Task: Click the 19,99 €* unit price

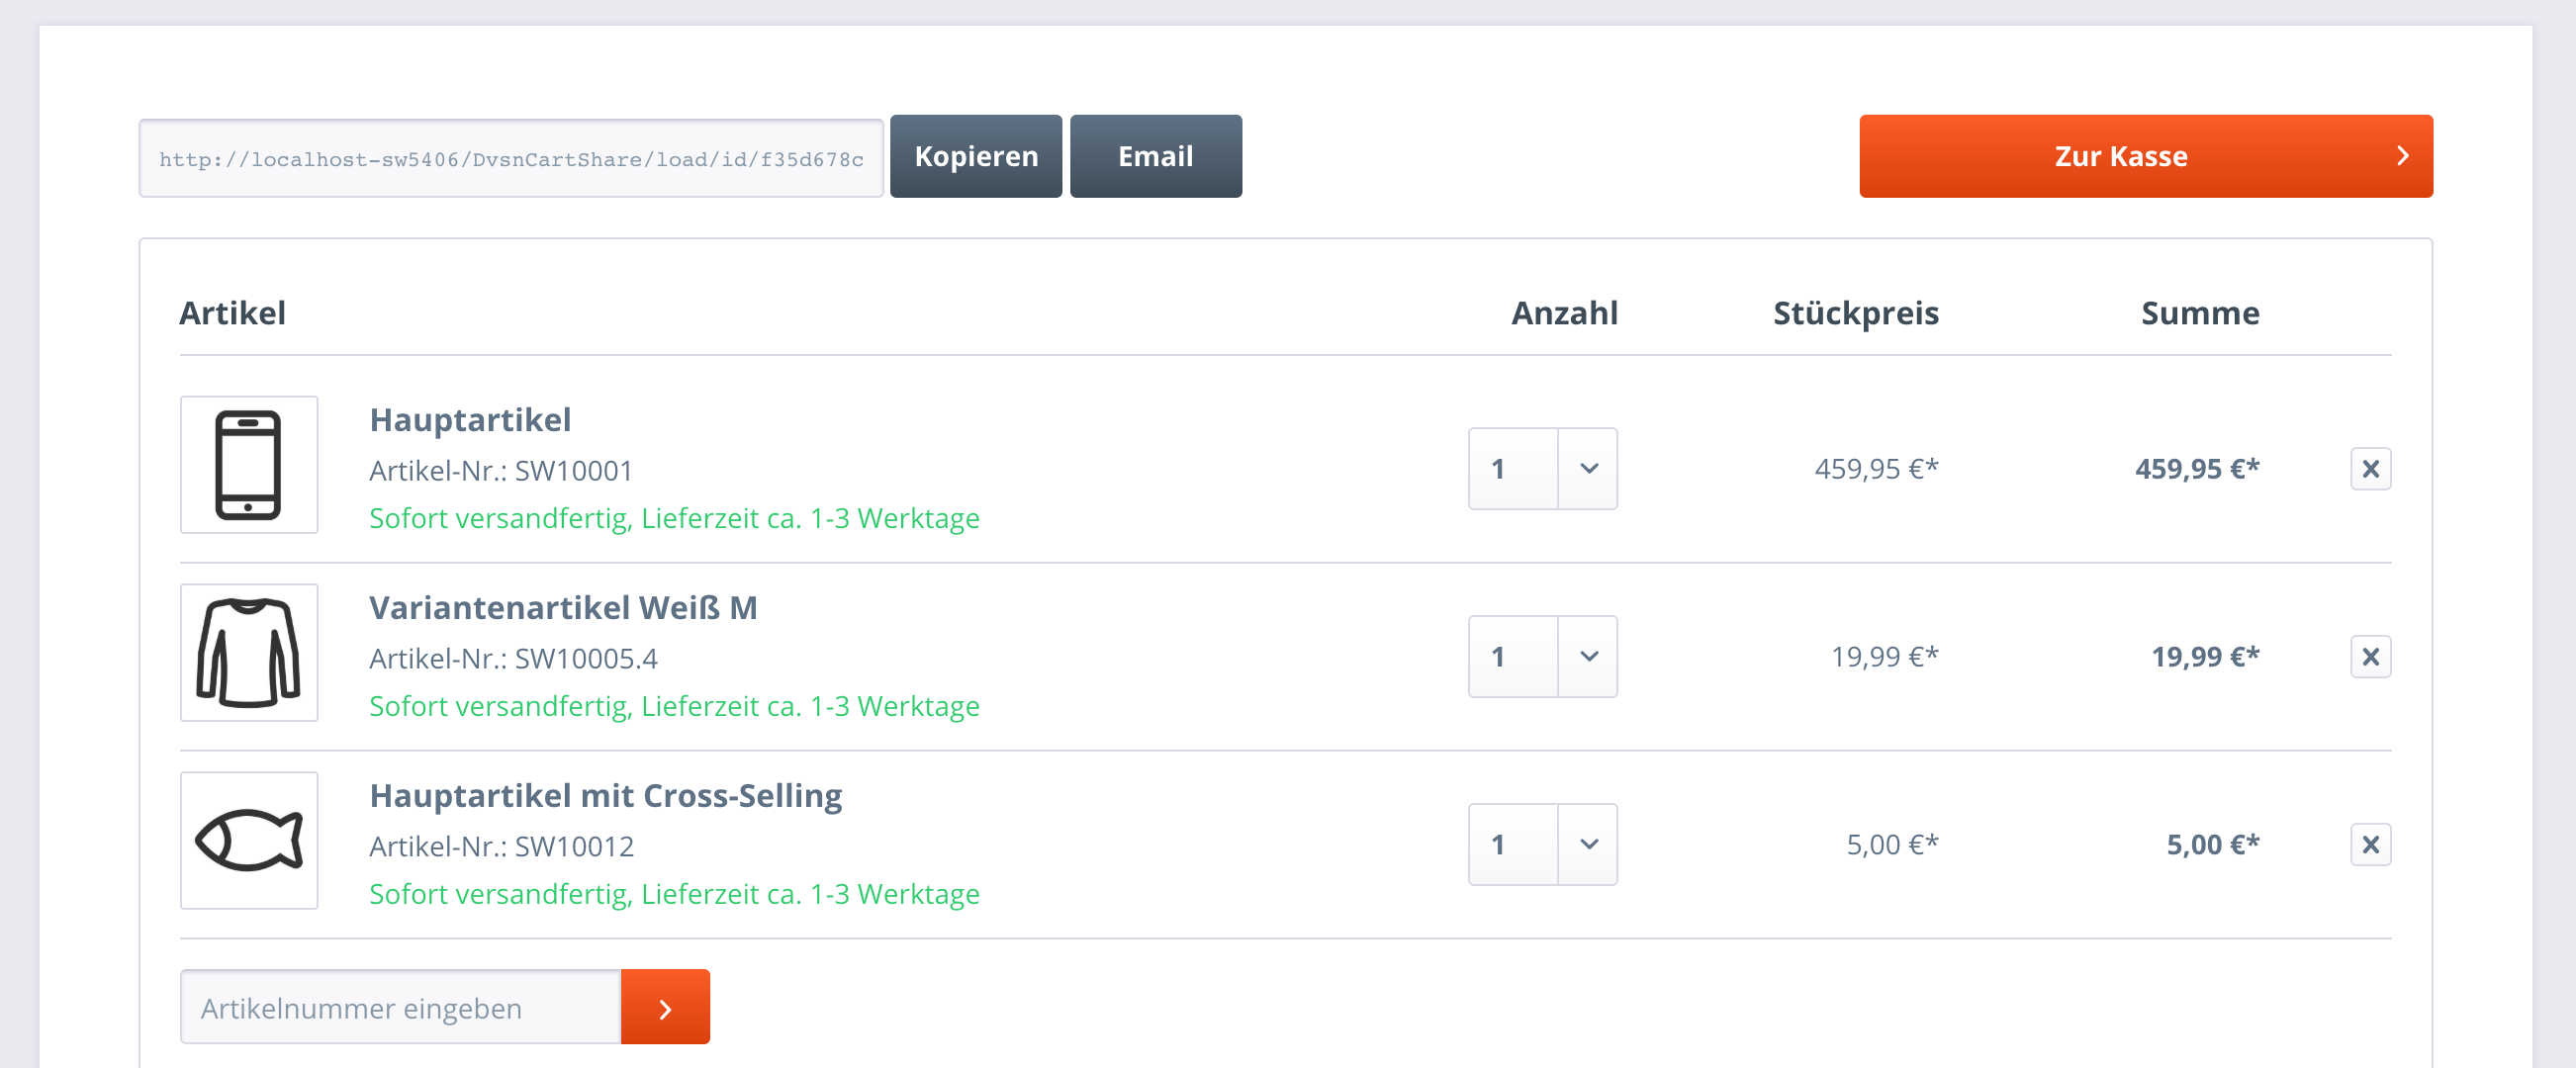Action: [1884, 657]
